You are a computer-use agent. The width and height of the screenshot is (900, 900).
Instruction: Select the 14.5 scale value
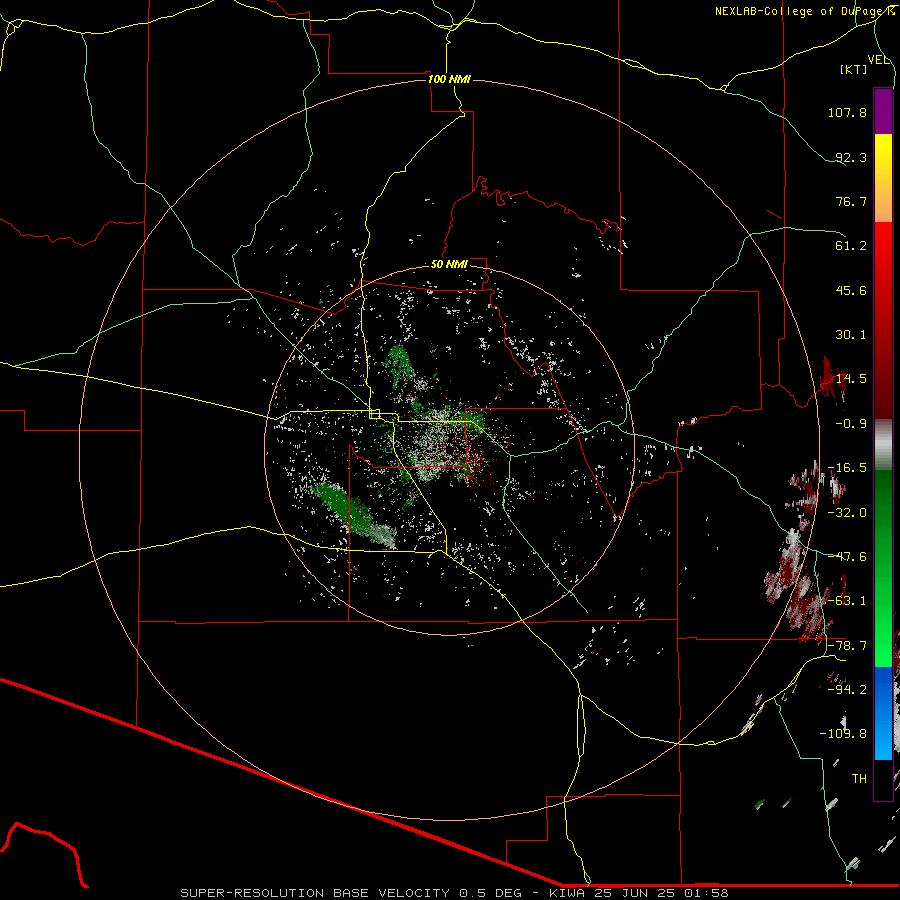pos(851,379)
